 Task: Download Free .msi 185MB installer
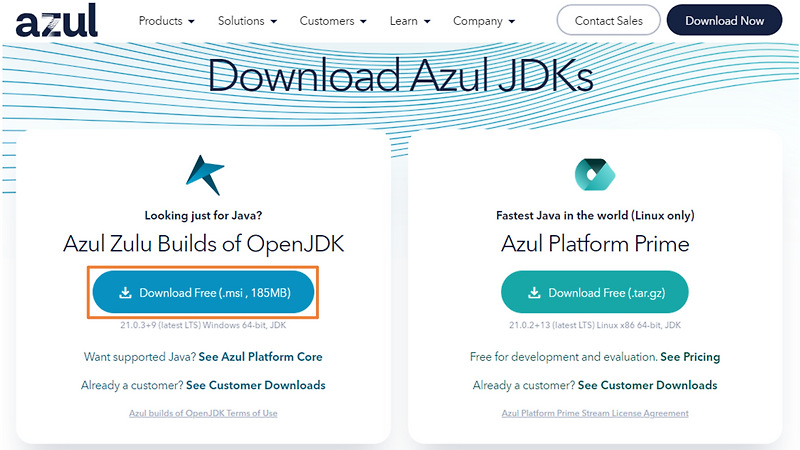[203, 292]
